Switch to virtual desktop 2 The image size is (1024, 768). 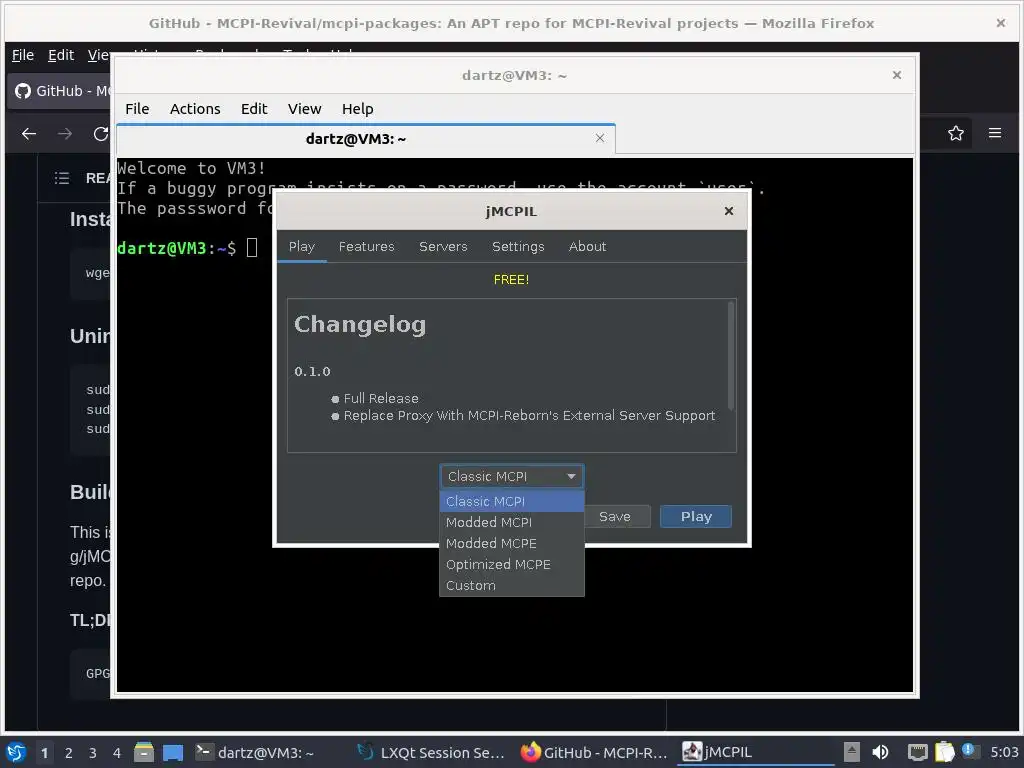click(69, 753)
